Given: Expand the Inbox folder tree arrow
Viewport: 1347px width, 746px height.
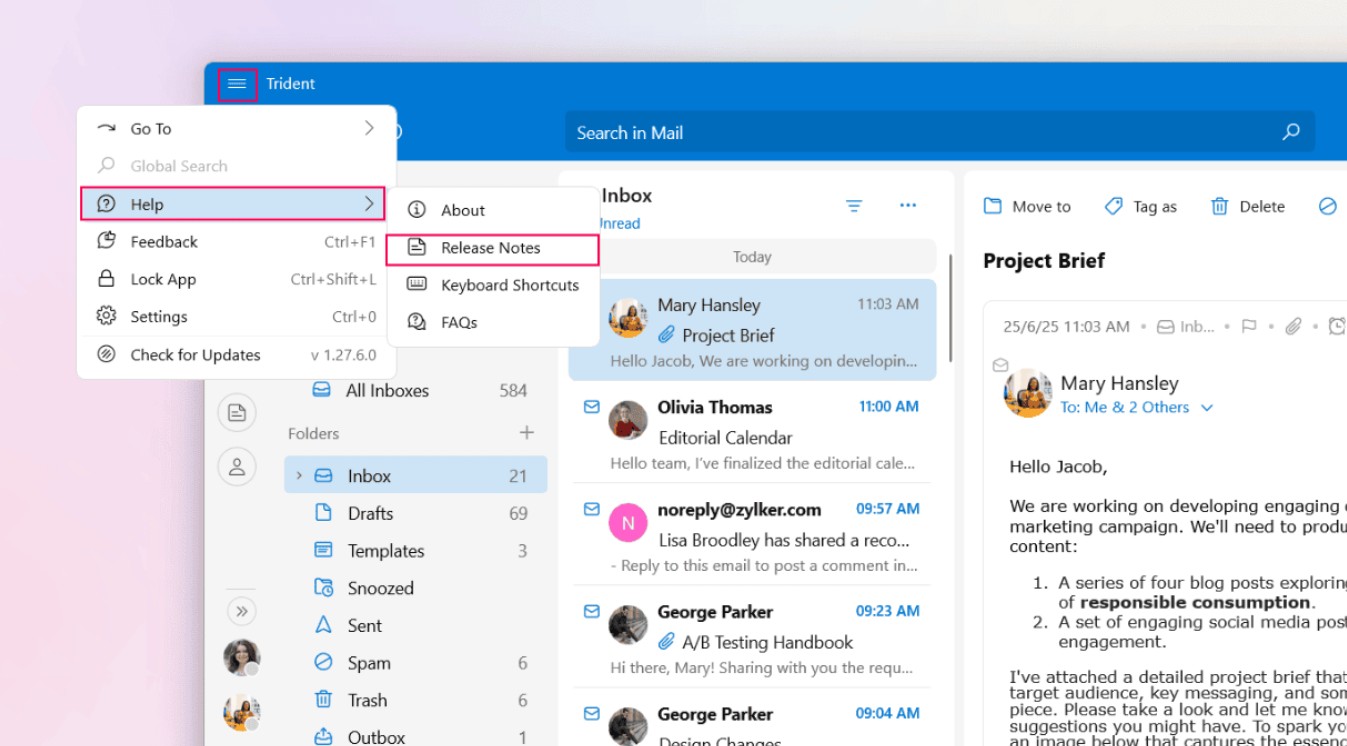Looking at the screenshot, I should point(298,476).
